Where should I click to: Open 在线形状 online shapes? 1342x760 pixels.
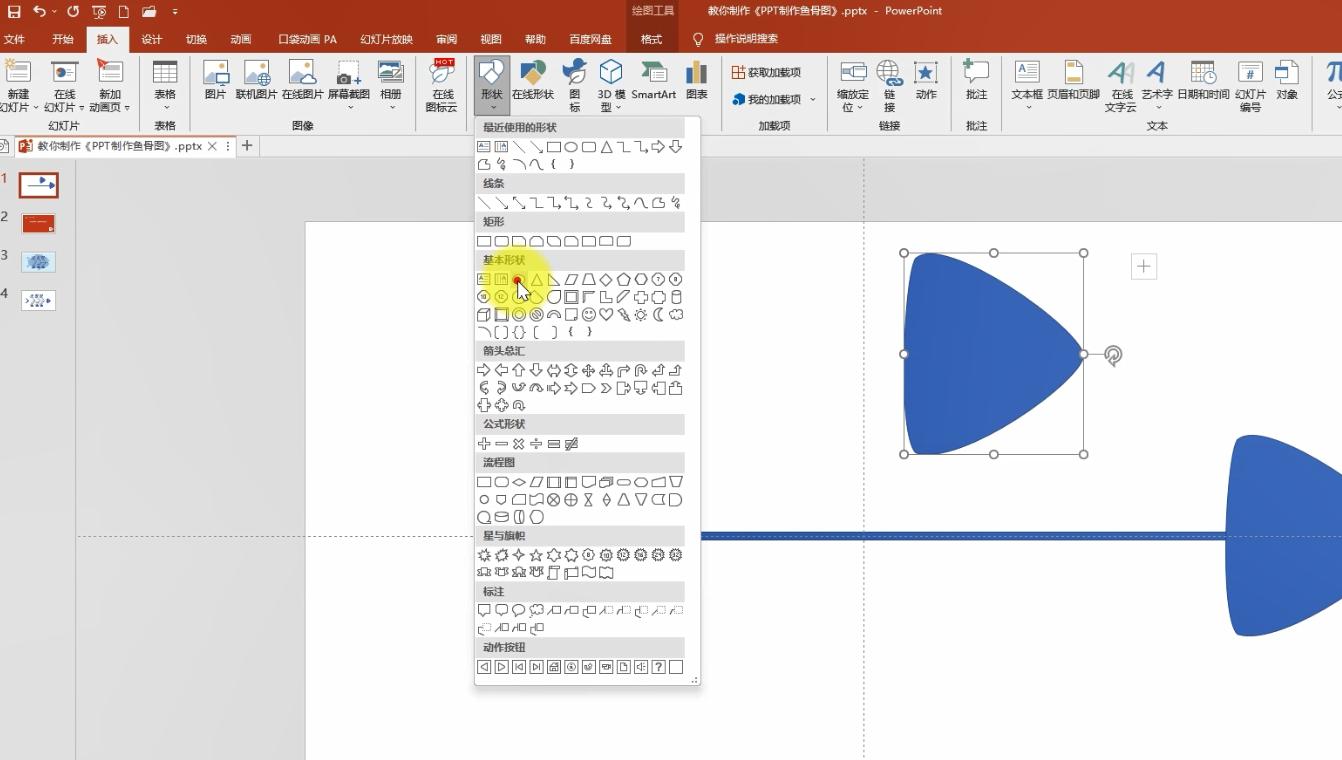pyautogui.click(x=532, y=81)
